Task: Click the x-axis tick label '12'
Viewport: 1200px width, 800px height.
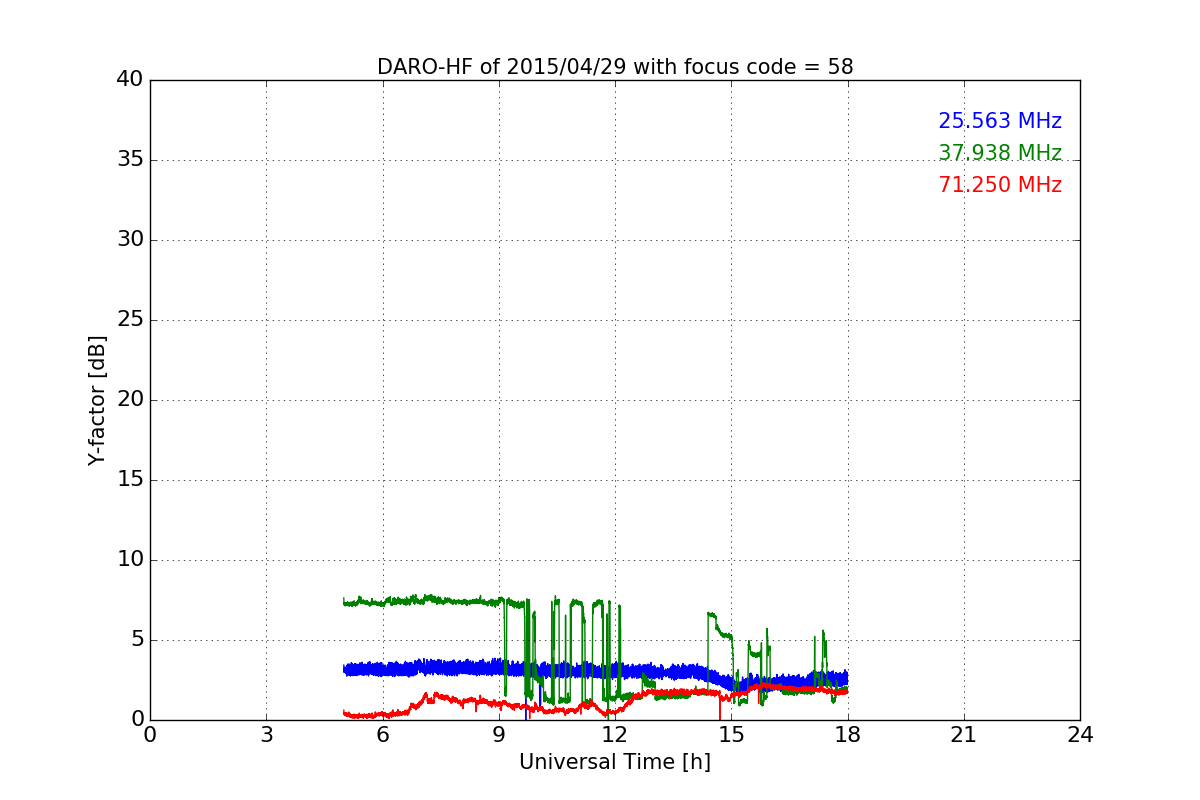Action: (x=615, y=735)
